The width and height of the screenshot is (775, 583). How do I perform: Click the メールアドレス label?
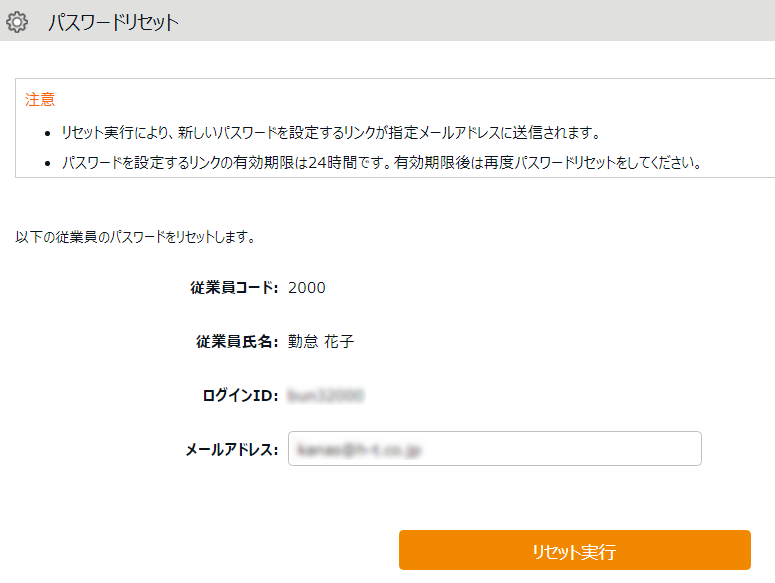tap(231, 450)
